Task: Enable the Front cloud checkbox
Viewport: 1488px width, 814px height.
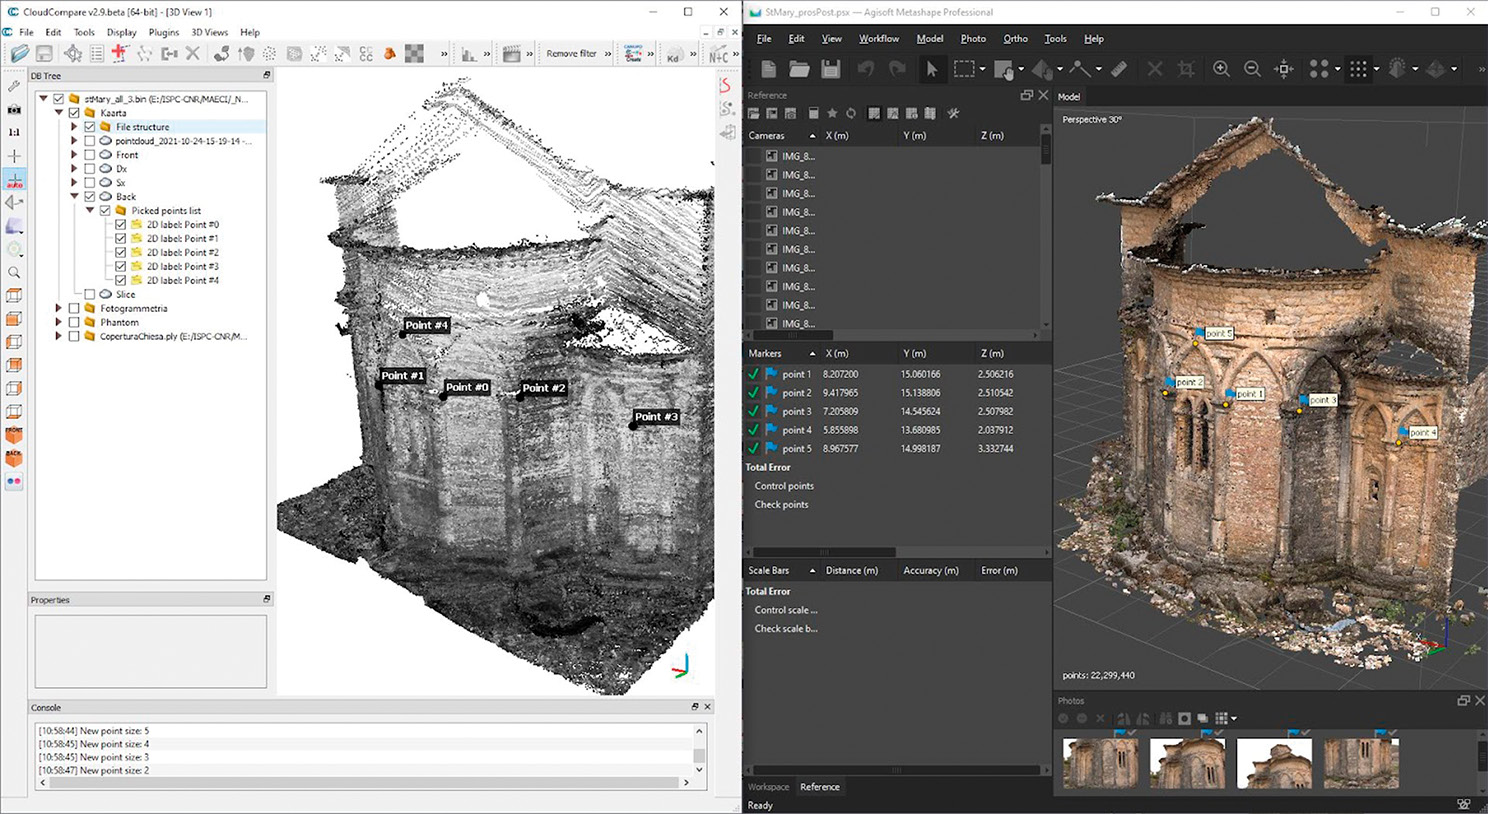Action: coord(90,155)
